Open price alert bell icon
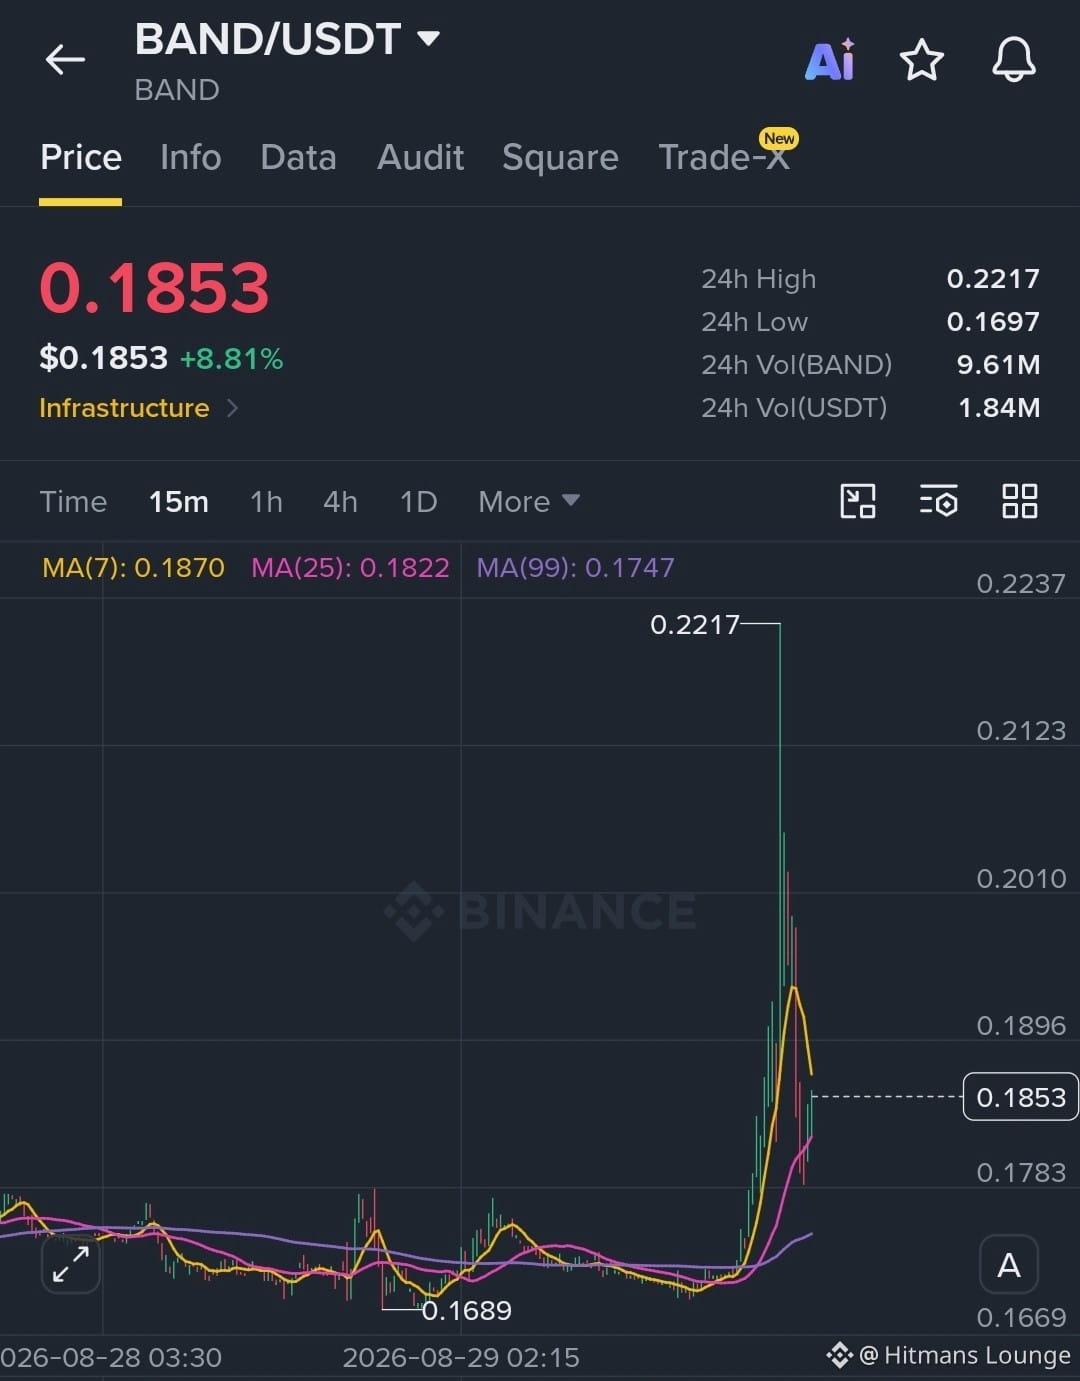Image resolution: width=1080 pixels, height=1381 pixels. click(x=1013, y=60)
